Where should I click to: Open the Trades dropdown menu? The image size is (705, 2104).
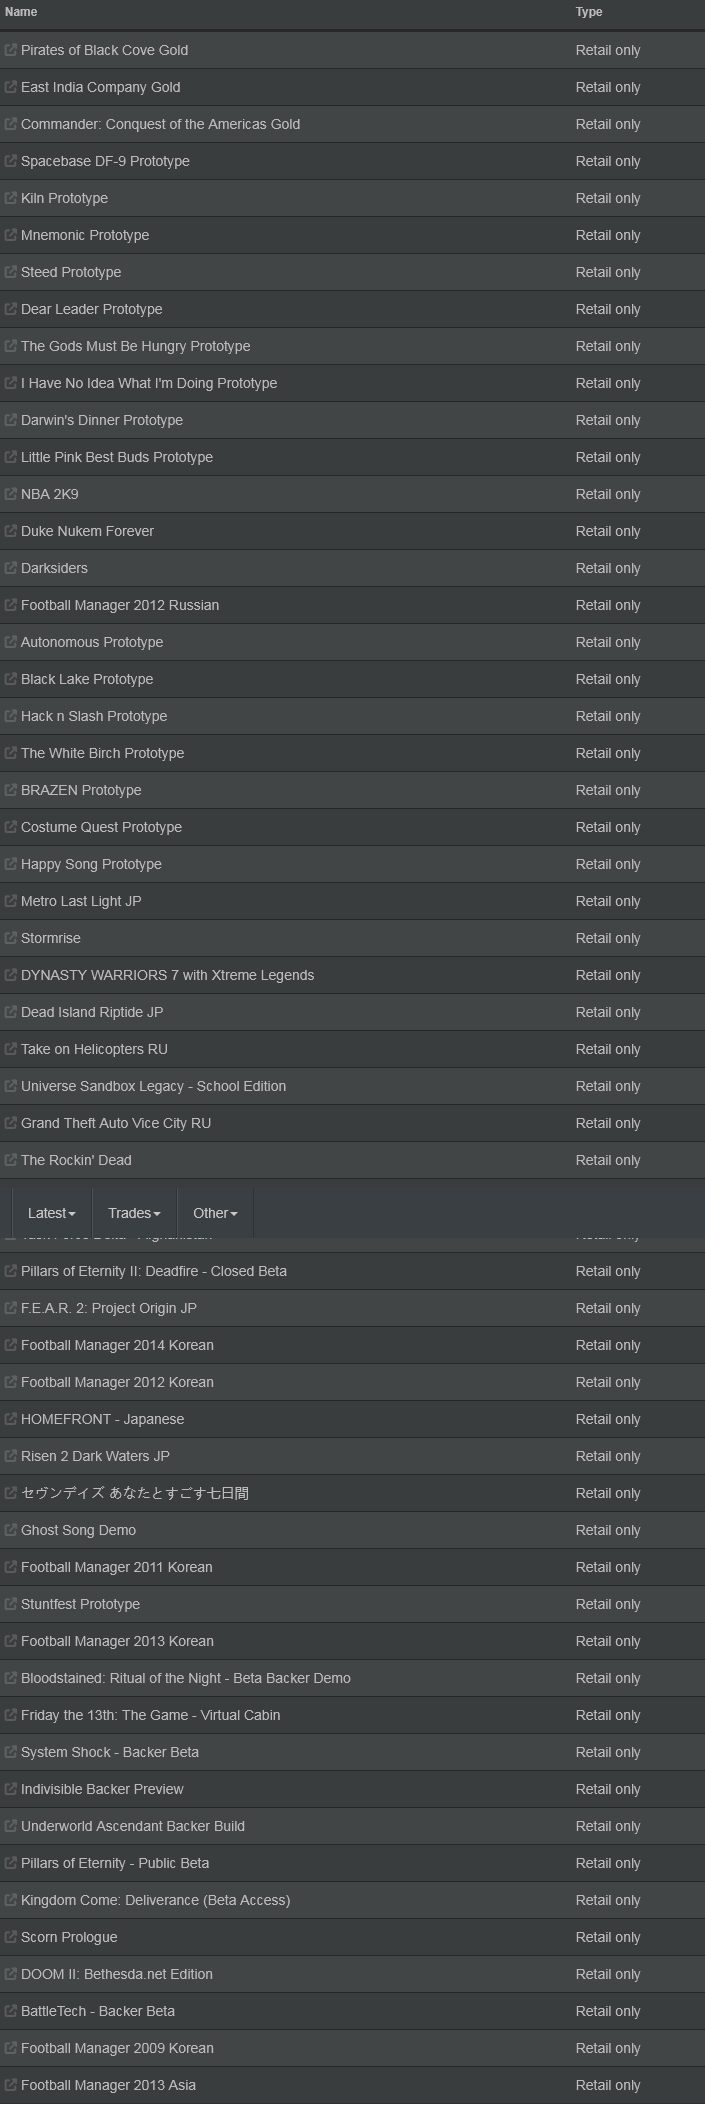point(134,1213)
